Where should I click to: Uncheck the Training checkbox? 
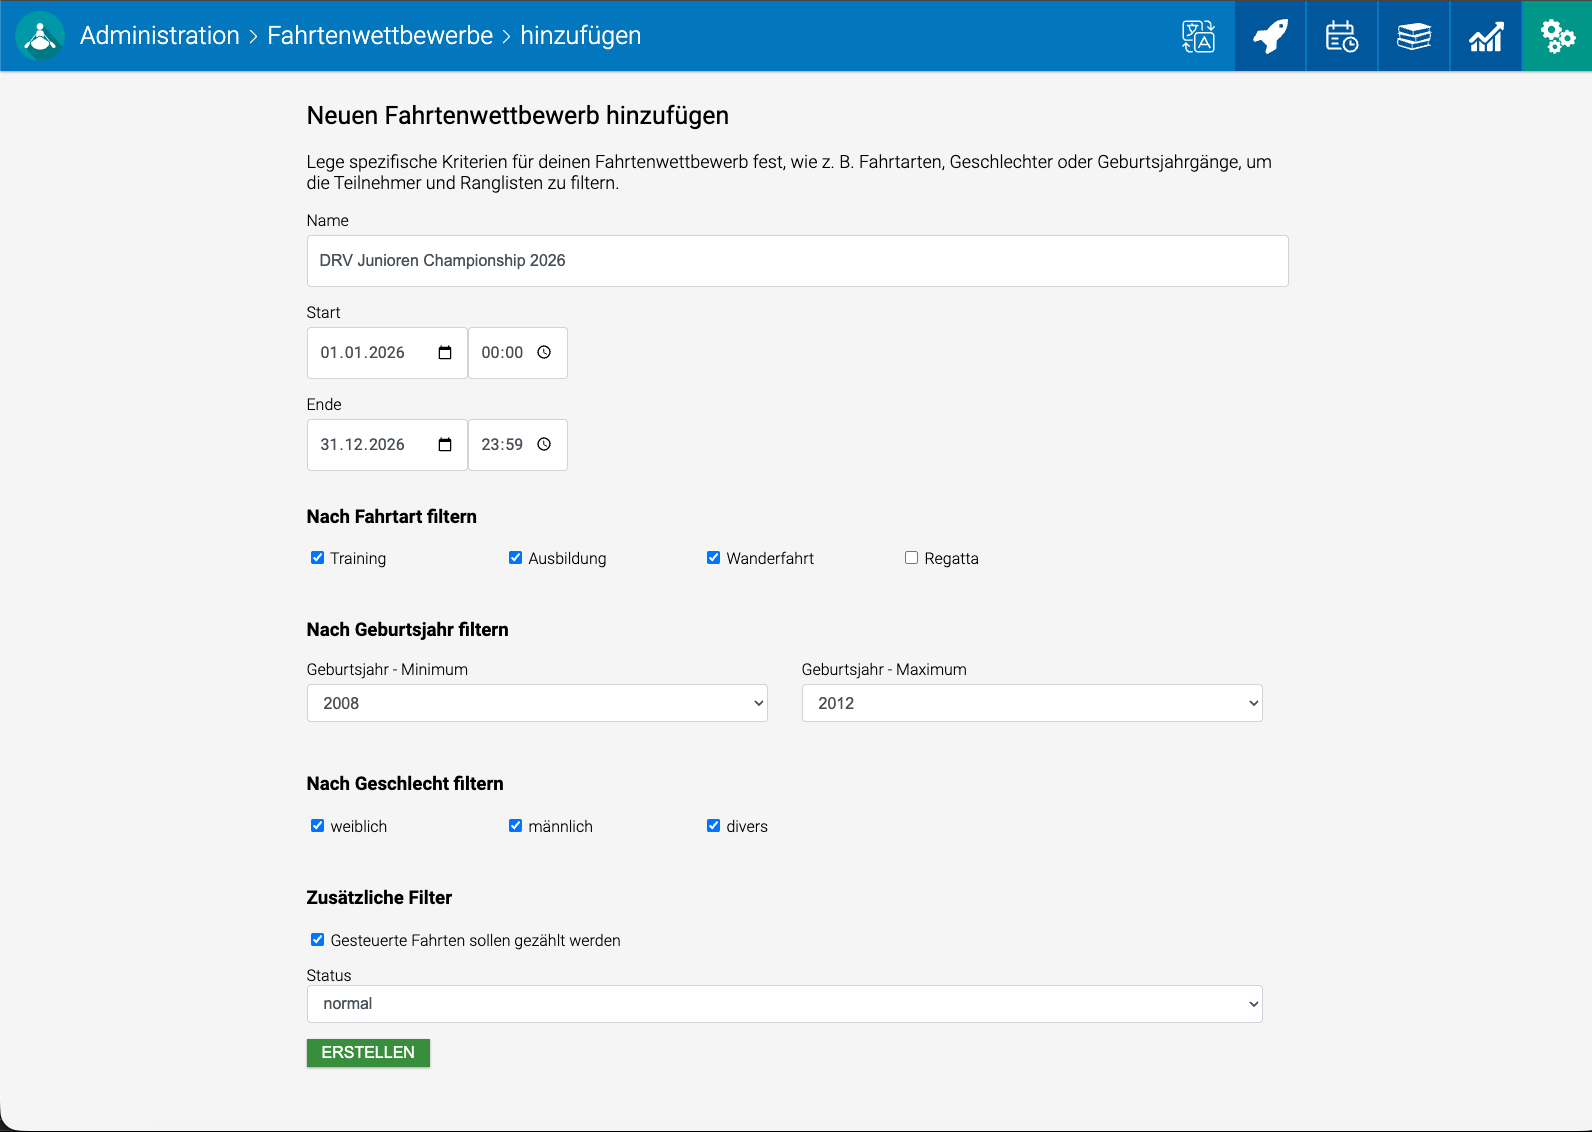pos(317,558)
